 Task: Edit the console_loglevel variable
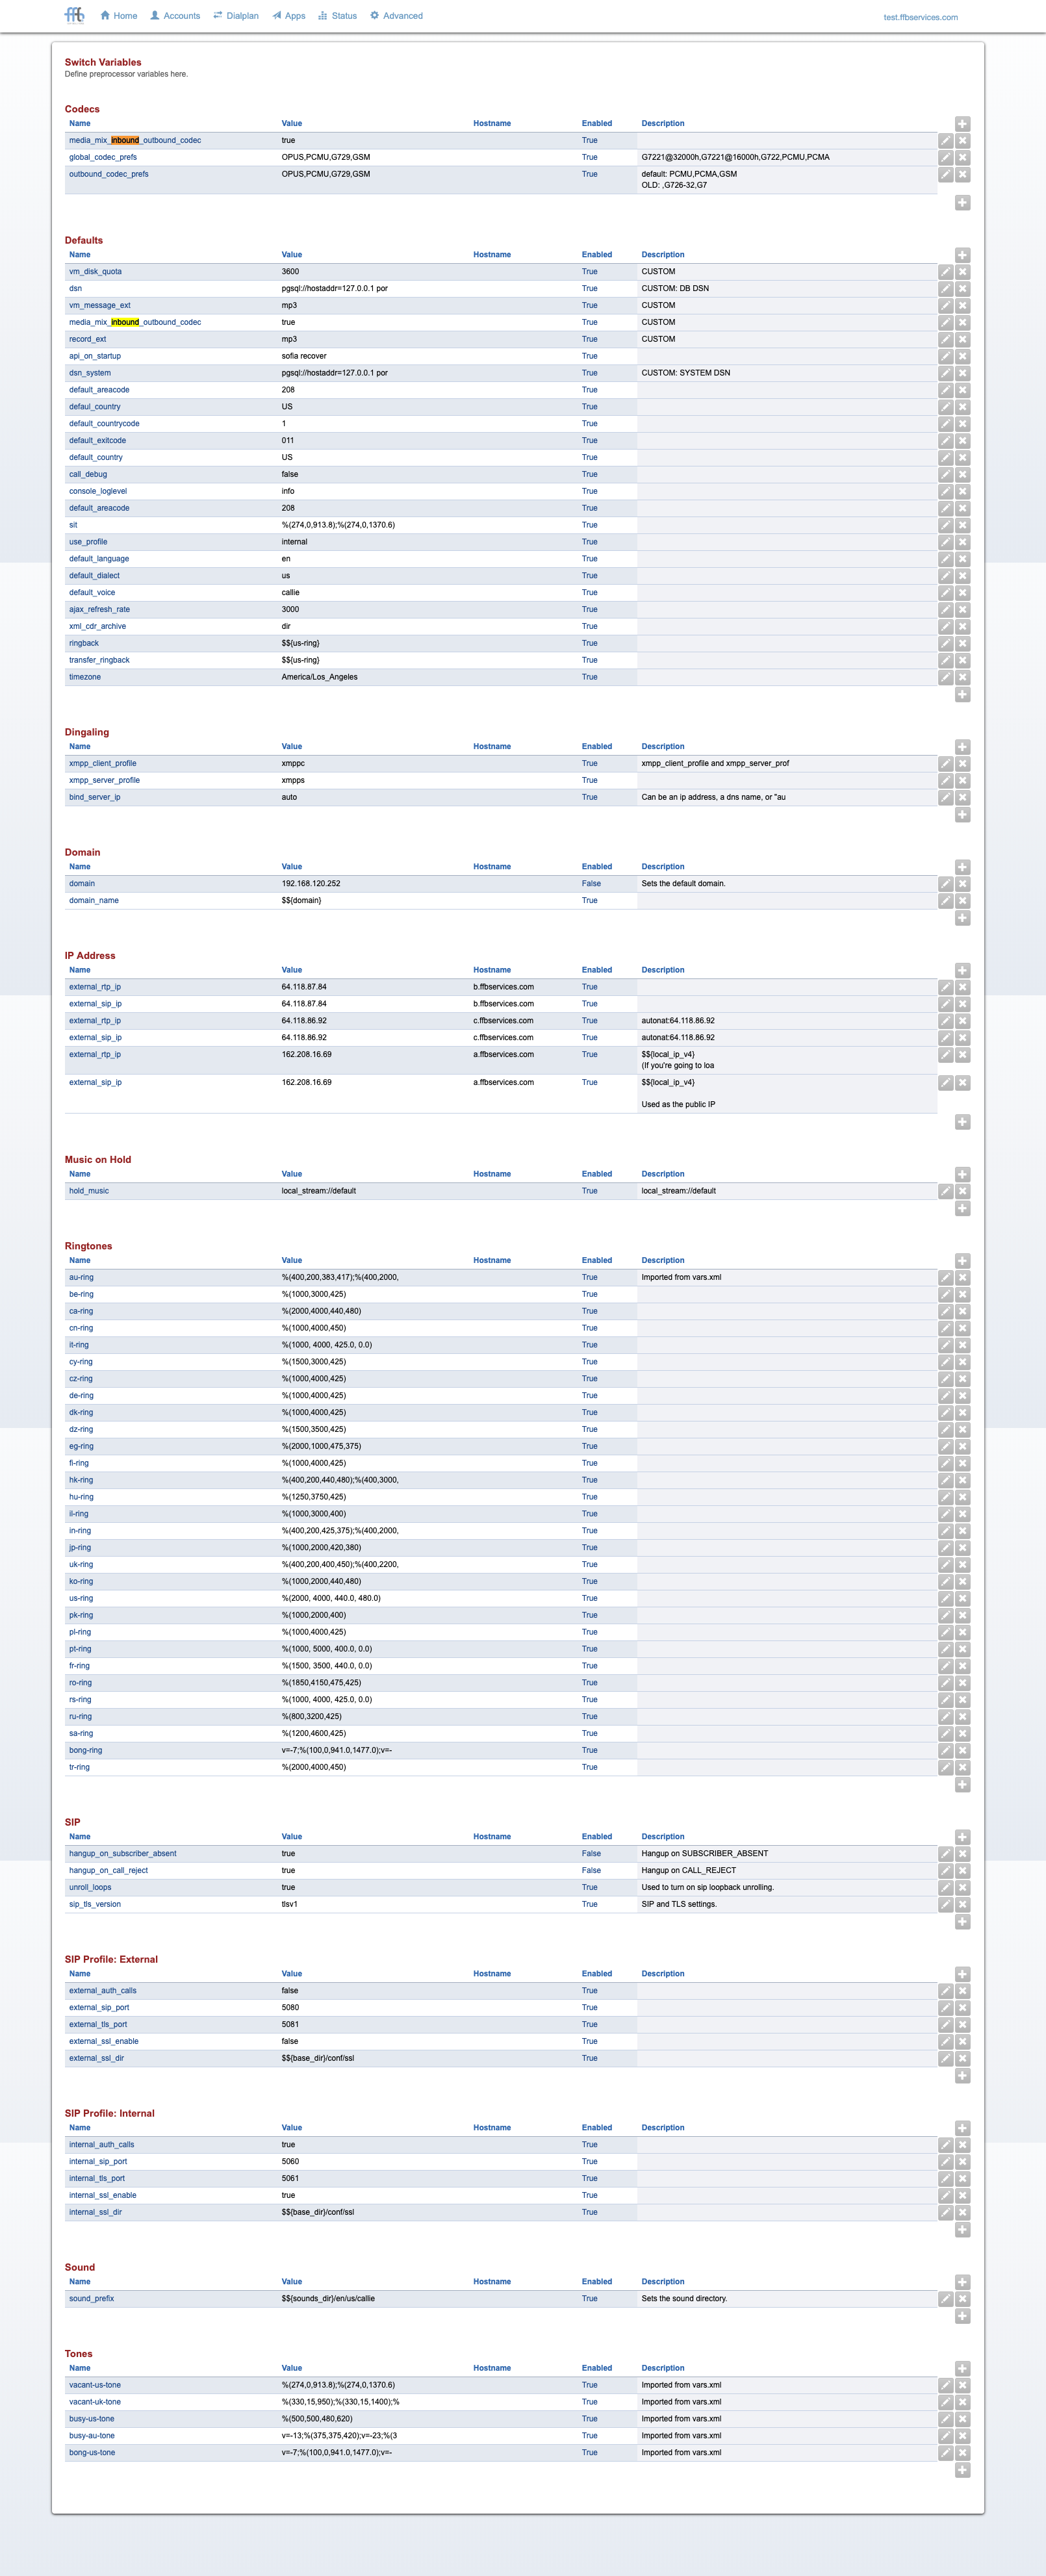point(945,492)
